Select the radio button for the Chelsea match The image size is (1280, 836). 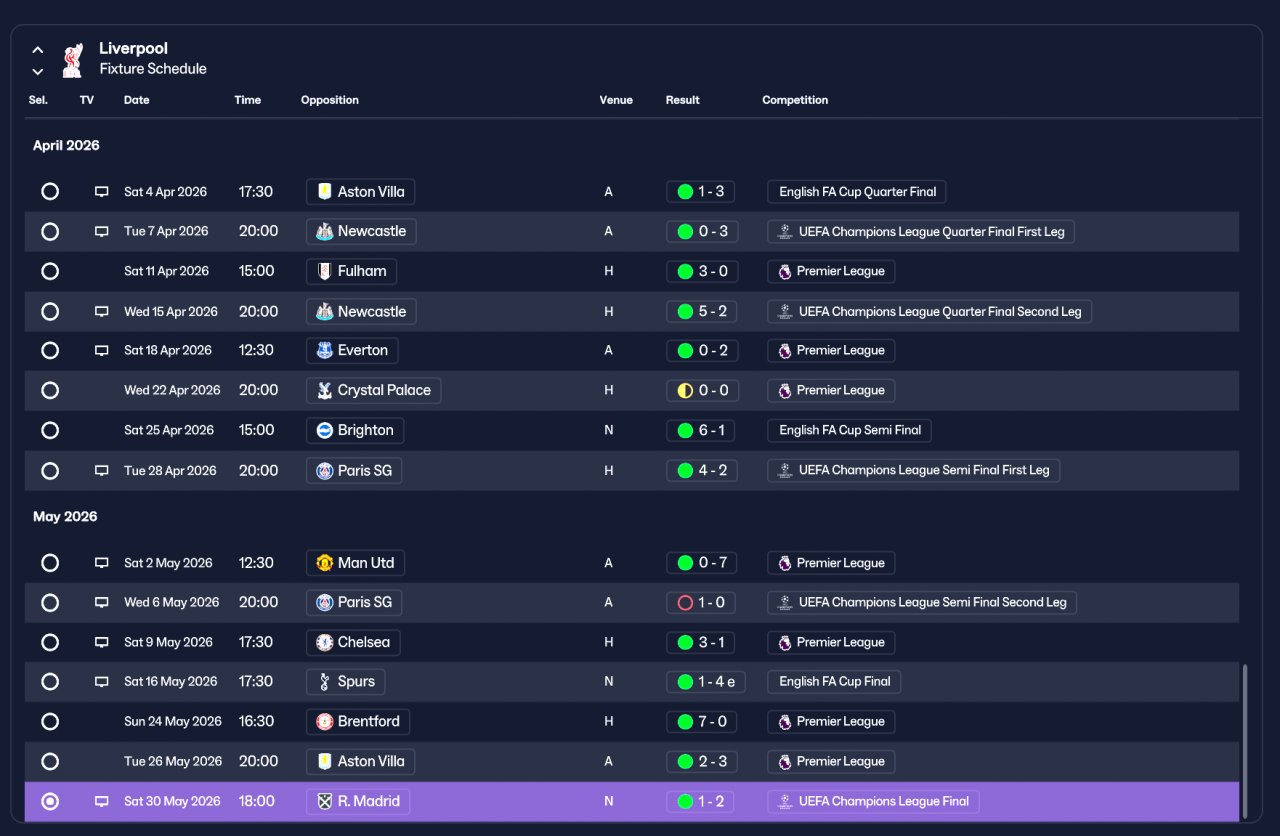(x=50, y=642)
